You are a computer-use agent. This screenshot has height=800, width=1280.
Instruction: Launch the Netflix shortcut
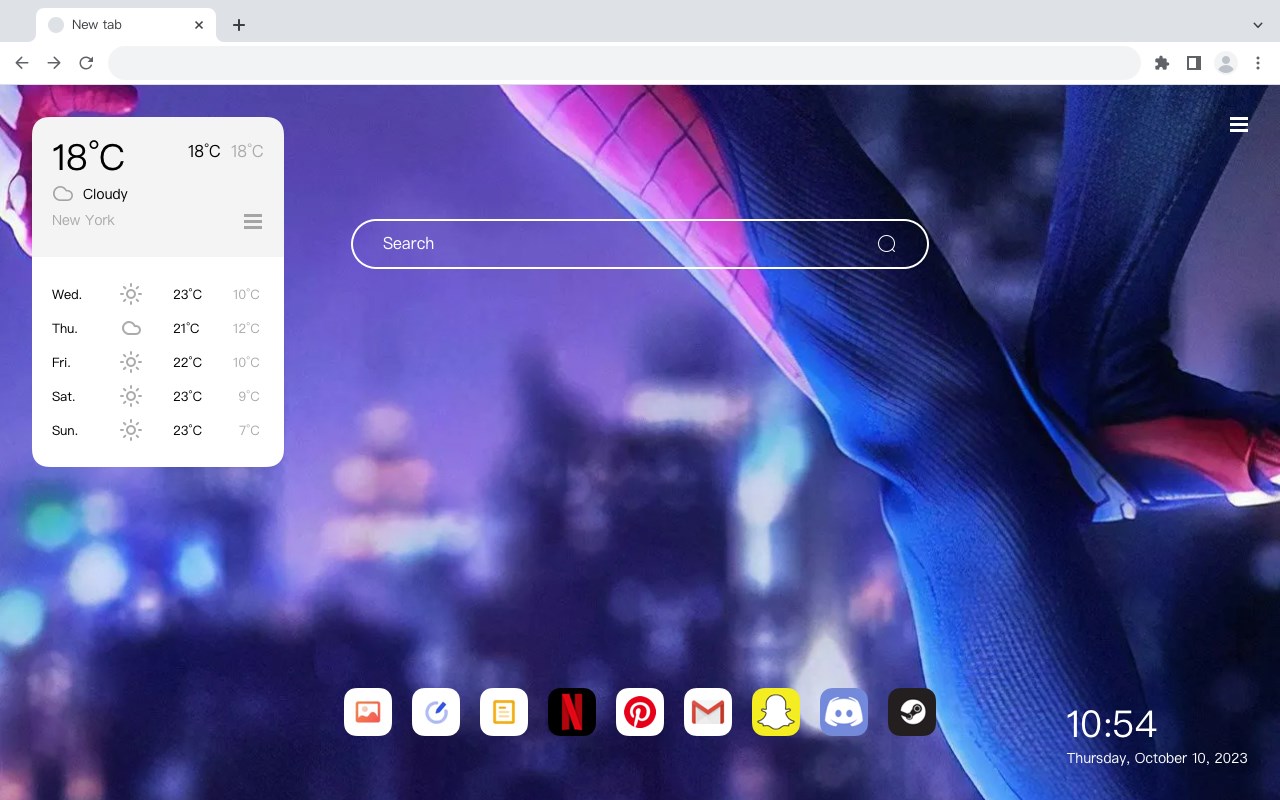coord(572,712)
